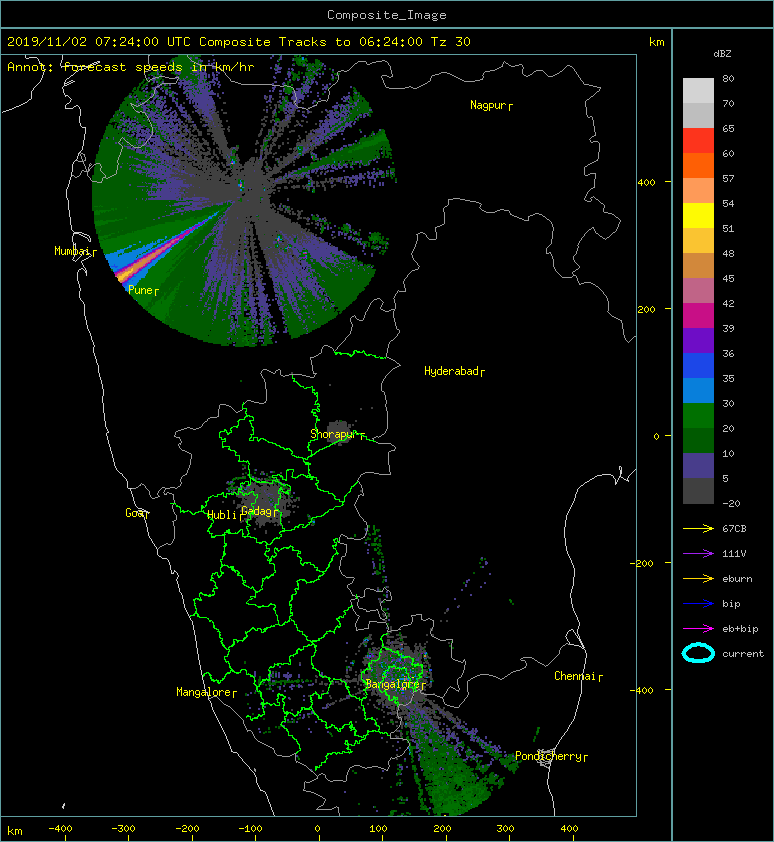
Task: Click the 2019/11/02 07:24:00 UTC timestamp
Action: pyautogui.click(x=98, y=42)
